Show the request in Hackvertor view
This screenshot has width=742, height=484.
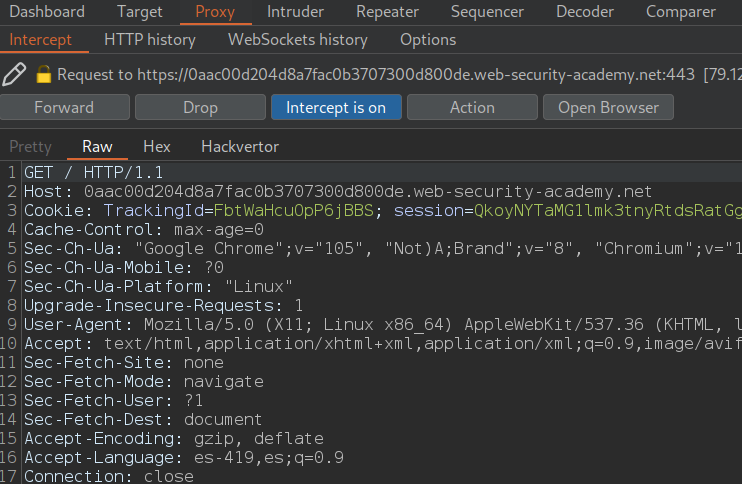coord(240,146)
